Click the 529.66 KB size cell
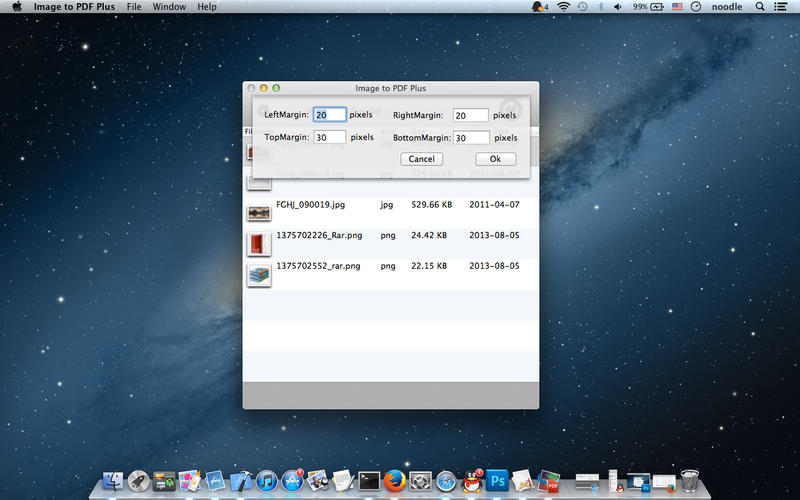The width and height of the screenshot is (800, 500). point(432,205)
